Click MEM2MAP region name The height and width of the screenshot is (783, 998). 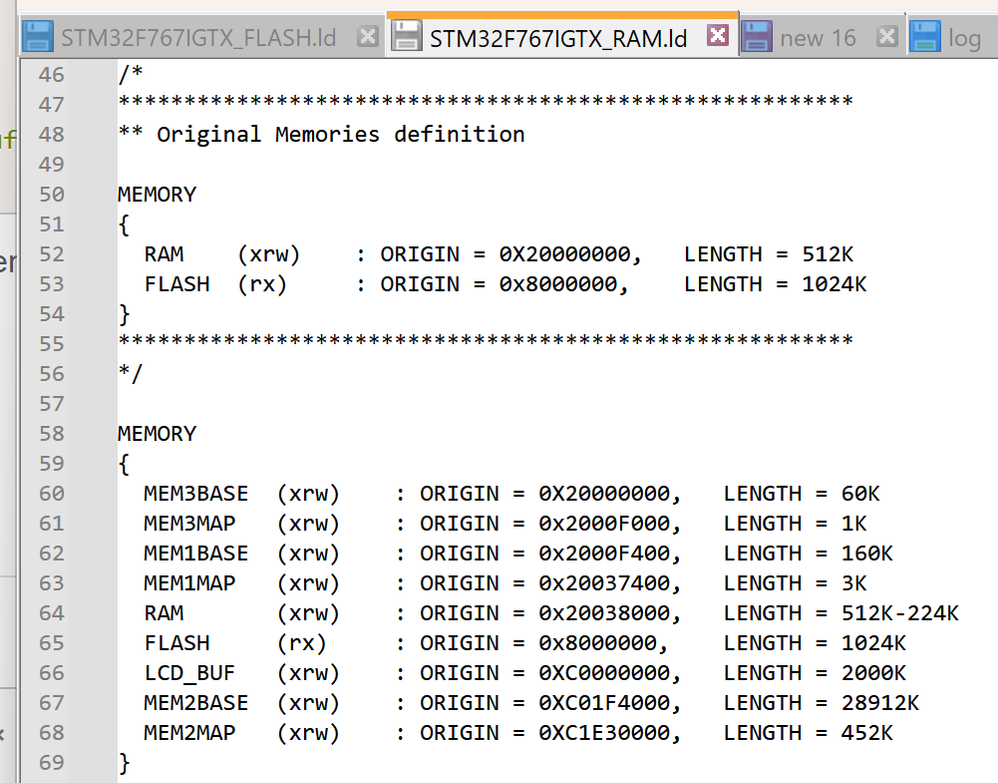(x=190, y=733)
